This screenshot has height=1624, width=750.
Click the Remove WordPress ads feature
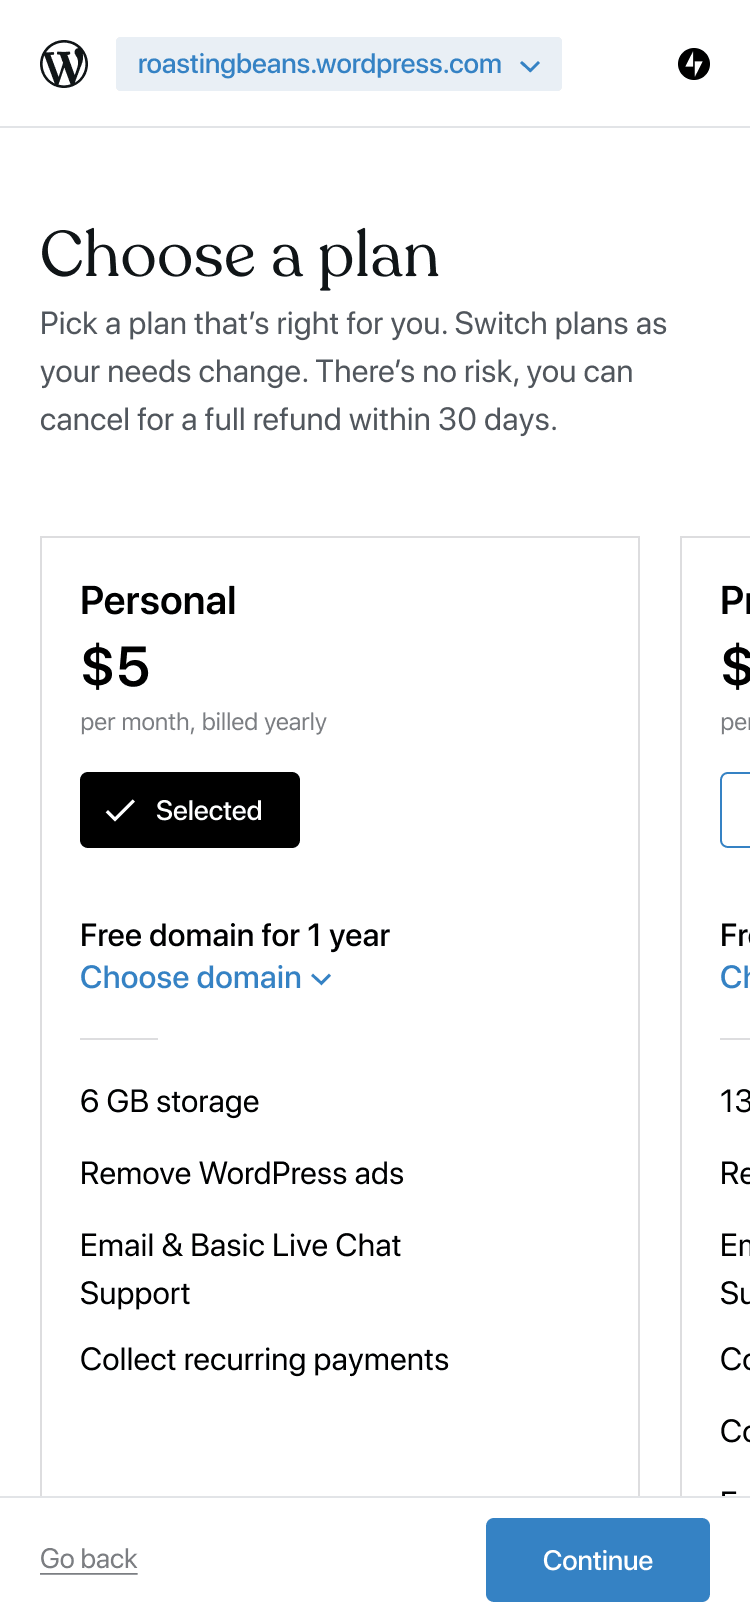(242, 1173)
